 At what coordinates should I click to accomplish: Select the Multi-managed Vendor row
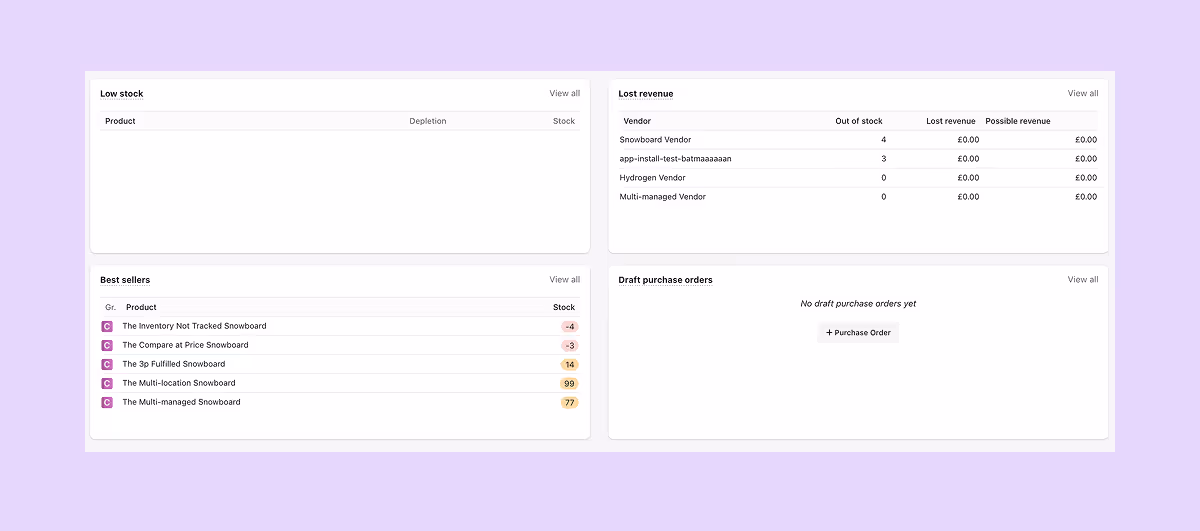click(x=858, y=197)
